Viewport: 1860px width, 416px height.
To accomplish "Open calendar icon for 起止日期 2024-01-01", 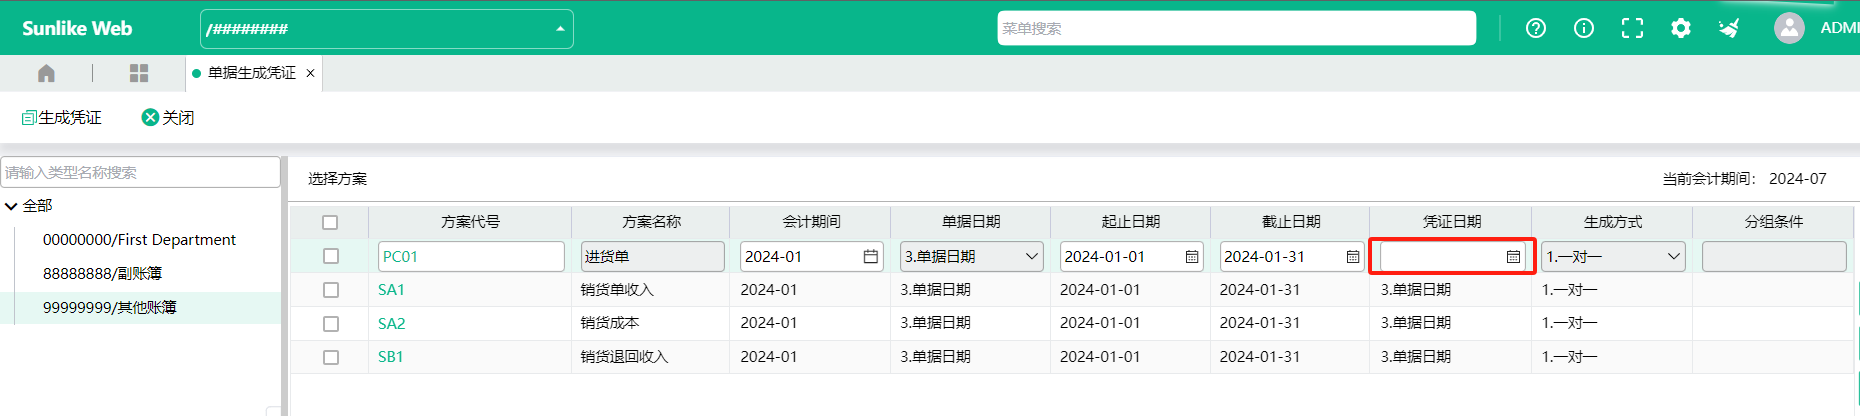I will [x=1192, y=257].
